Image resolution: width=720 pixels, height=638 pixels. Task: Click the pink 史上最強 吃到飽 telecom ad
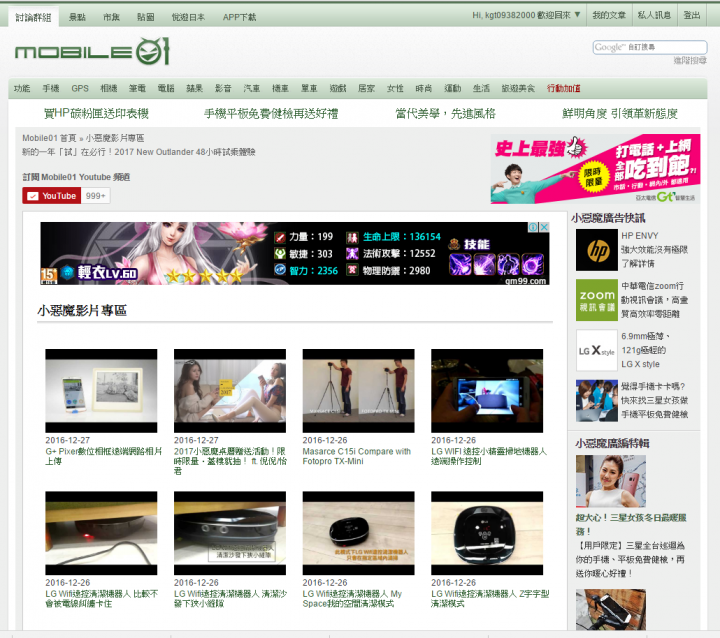pyautogui.click(x=595, y=169)
